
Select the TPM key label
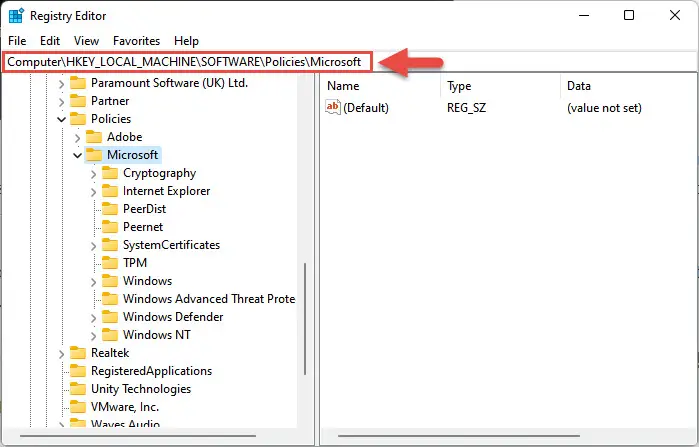tap(135, 262)
